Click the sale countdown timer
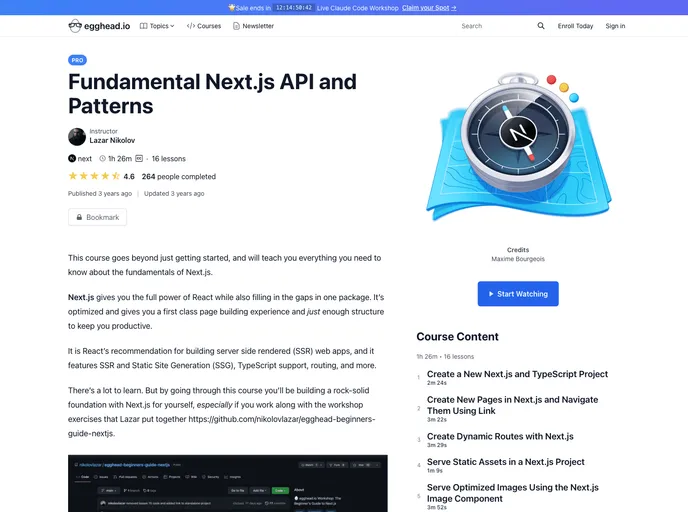Image resolution: width=688 pixels, height=512 pixels. pos(294,7)
